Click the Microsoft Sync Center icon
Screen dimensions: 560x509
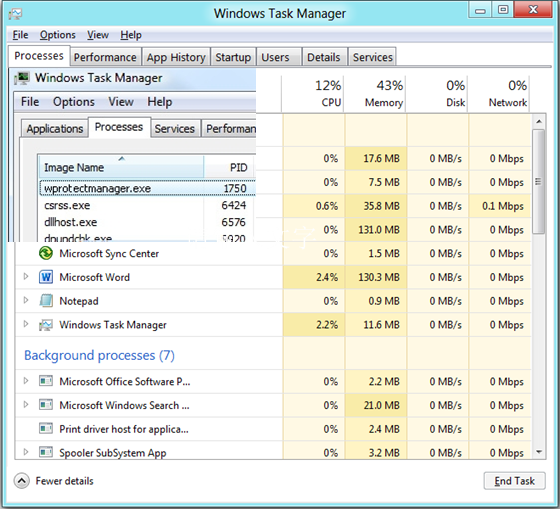(46, 253)
